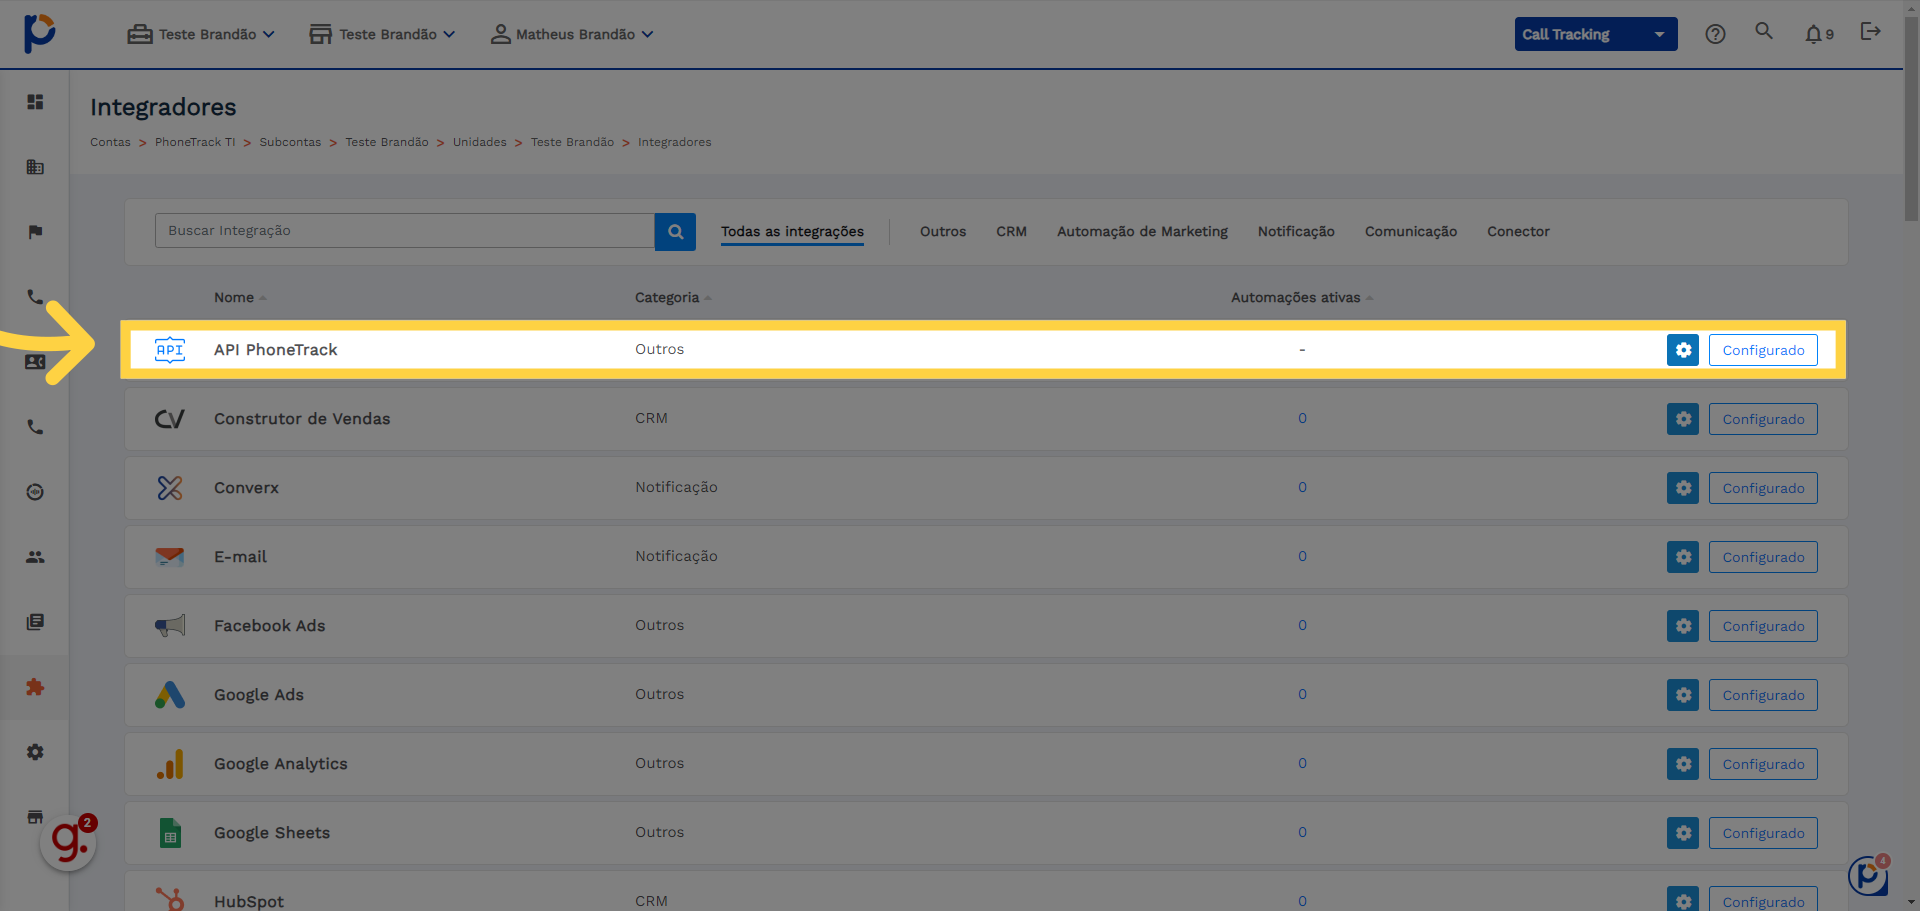Open the notifications bell showing 9

(x=1819, y=34)
